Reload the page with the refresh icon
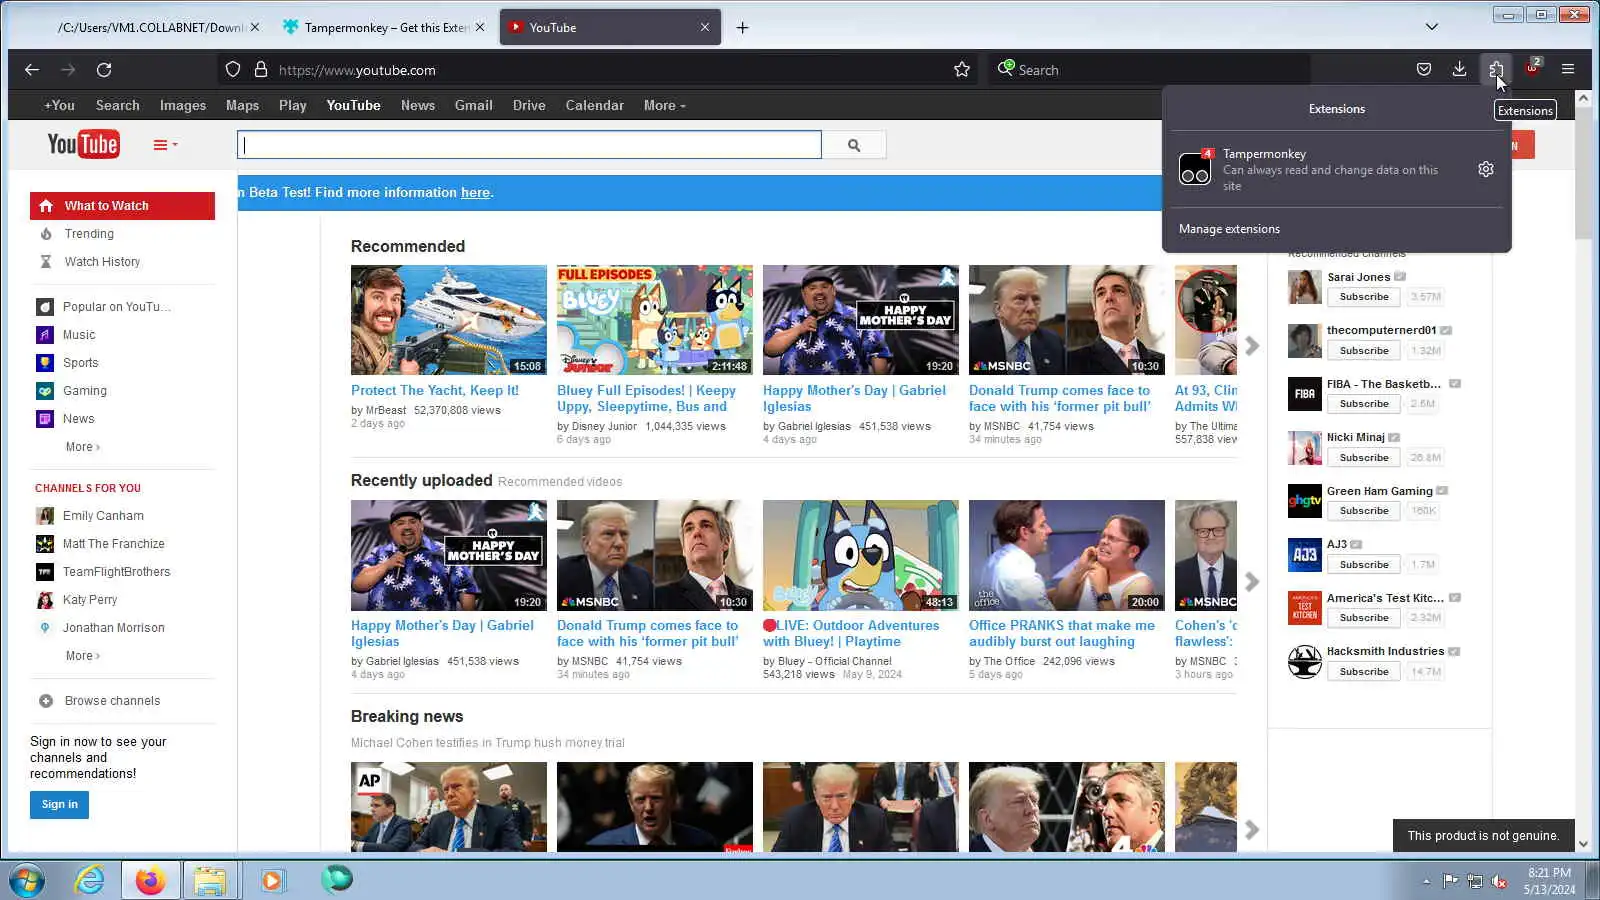Viewport: 1600px width, 900px height. tap(104, 70)
